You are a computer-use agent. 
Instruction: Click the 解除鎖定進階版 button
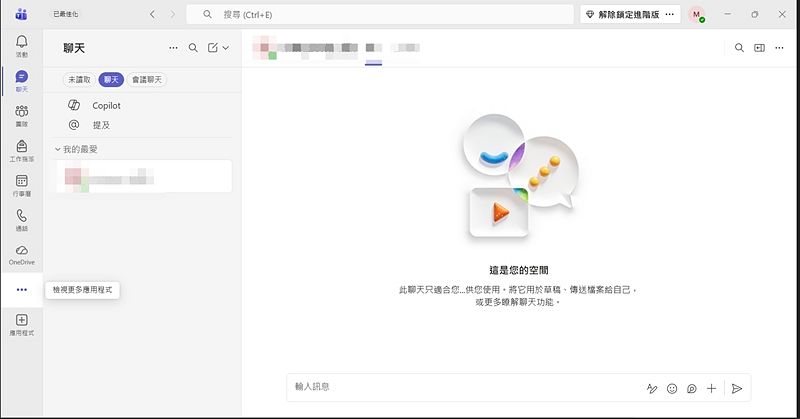pyautogui.click(x=627, y=15)
